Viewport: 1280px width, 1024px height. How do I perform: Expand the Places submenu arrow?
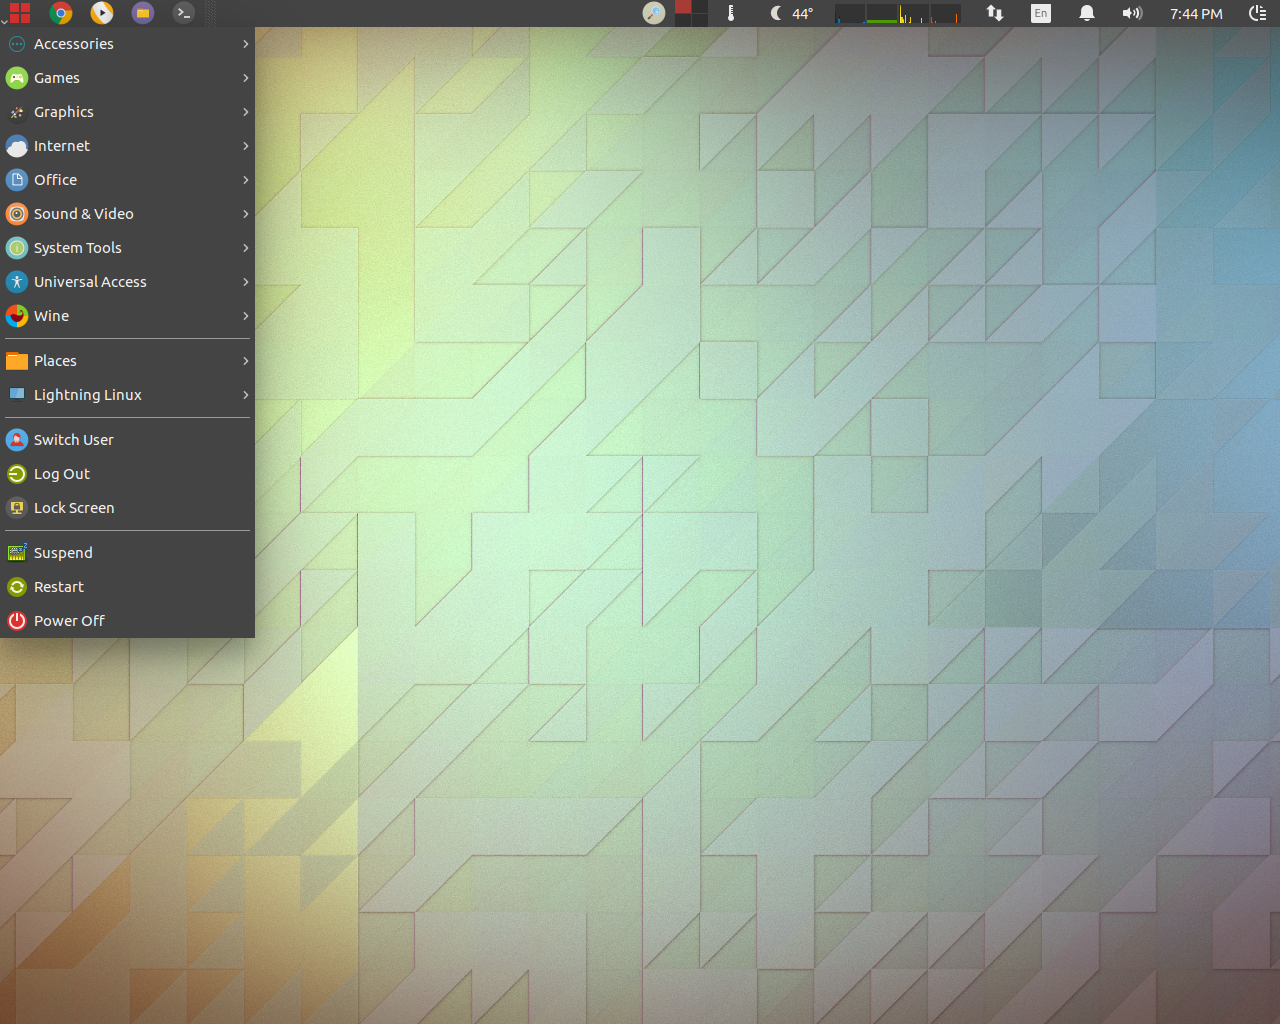(245, 361)
